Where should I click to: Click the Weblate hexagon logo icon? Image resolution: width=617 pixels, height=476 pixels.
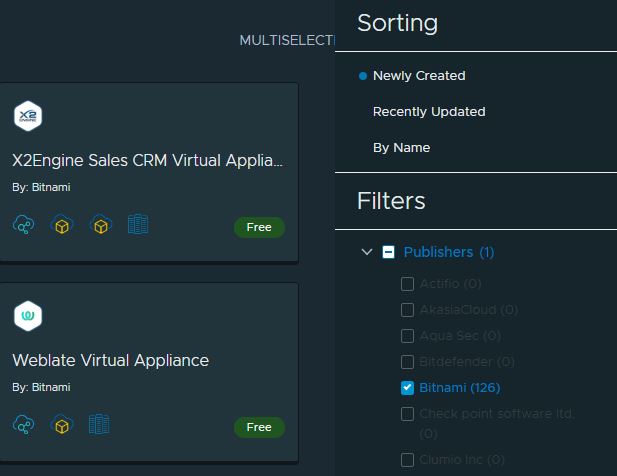coord(28,316)
